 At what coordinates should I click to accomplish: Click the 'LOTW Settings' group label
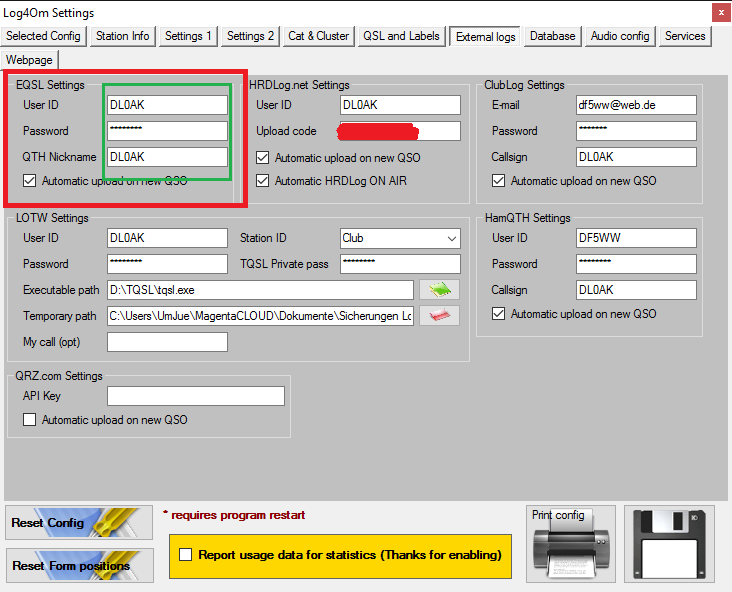point(52,218)
